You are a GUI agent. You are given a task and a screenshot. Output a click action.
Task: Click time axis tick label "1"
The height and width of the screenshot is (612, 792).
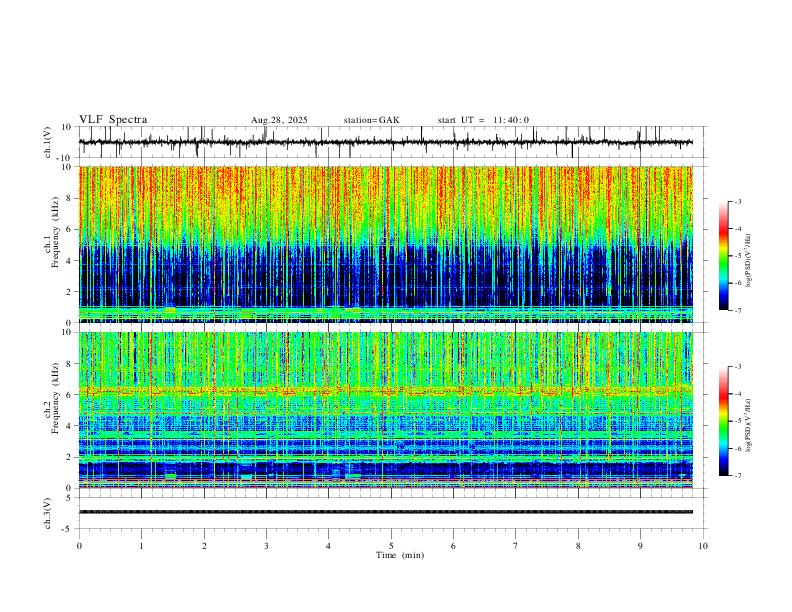[141, 546]
